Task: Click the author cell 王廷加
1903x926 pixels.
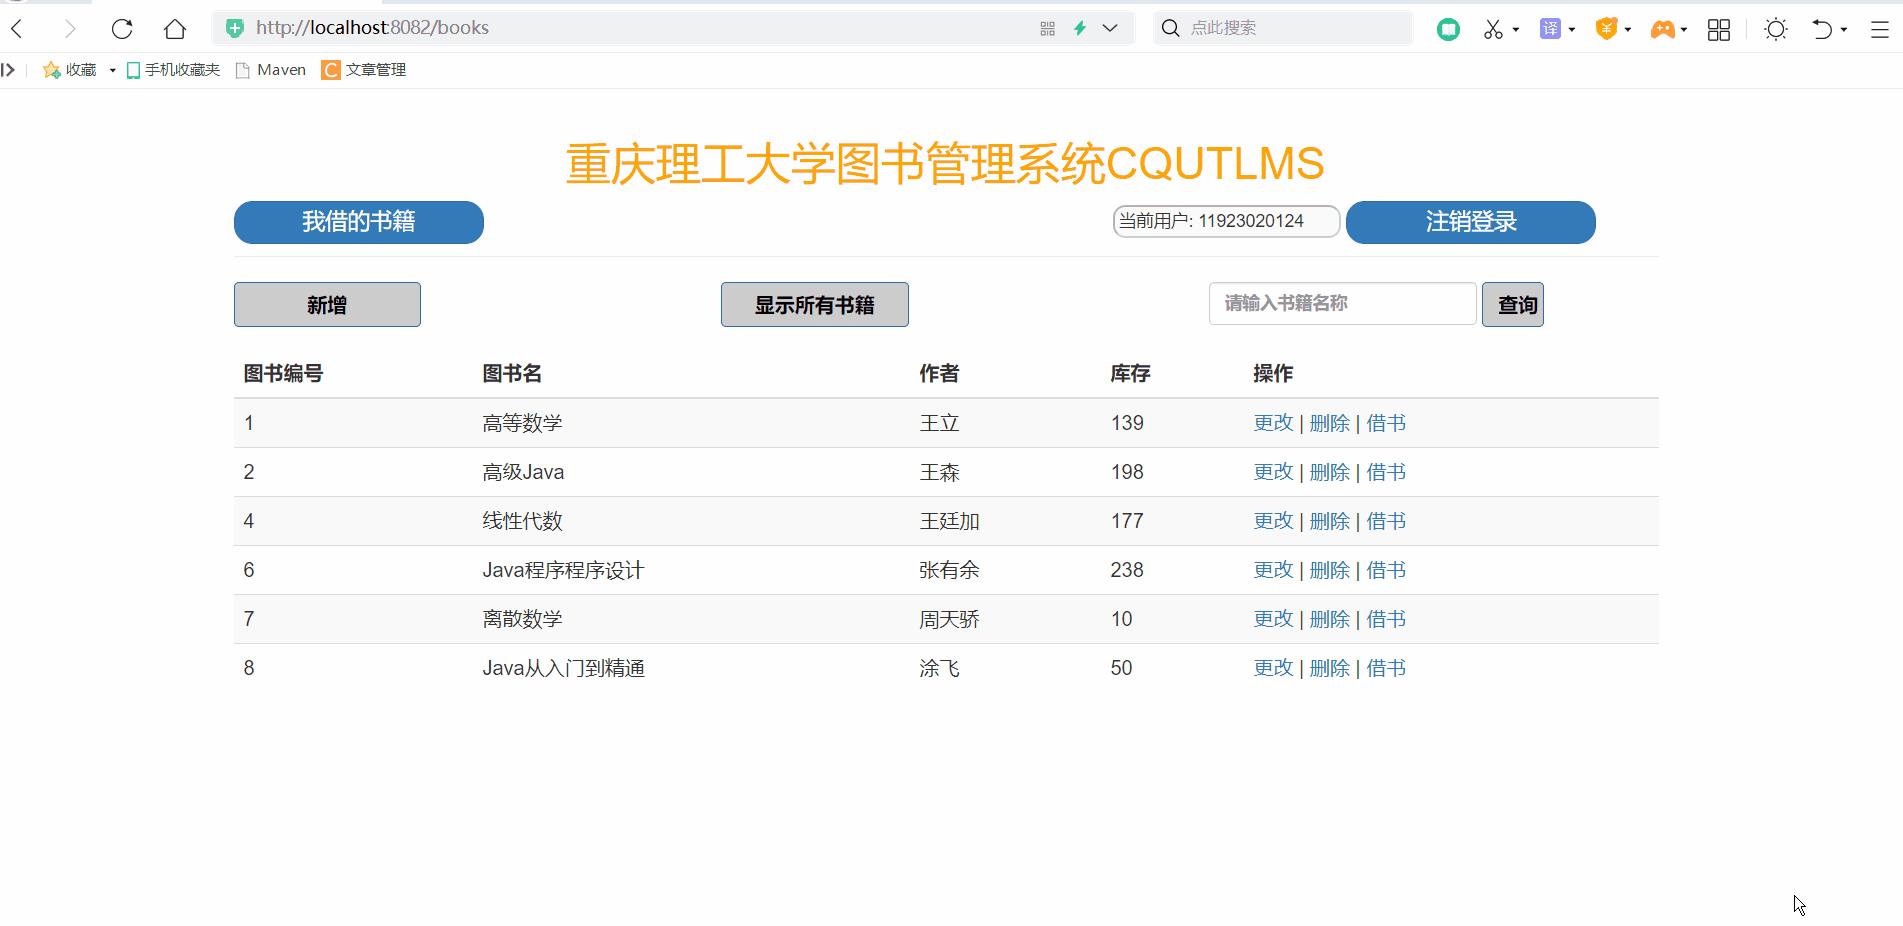Action: pyautogui.click(x=949, y=521)
